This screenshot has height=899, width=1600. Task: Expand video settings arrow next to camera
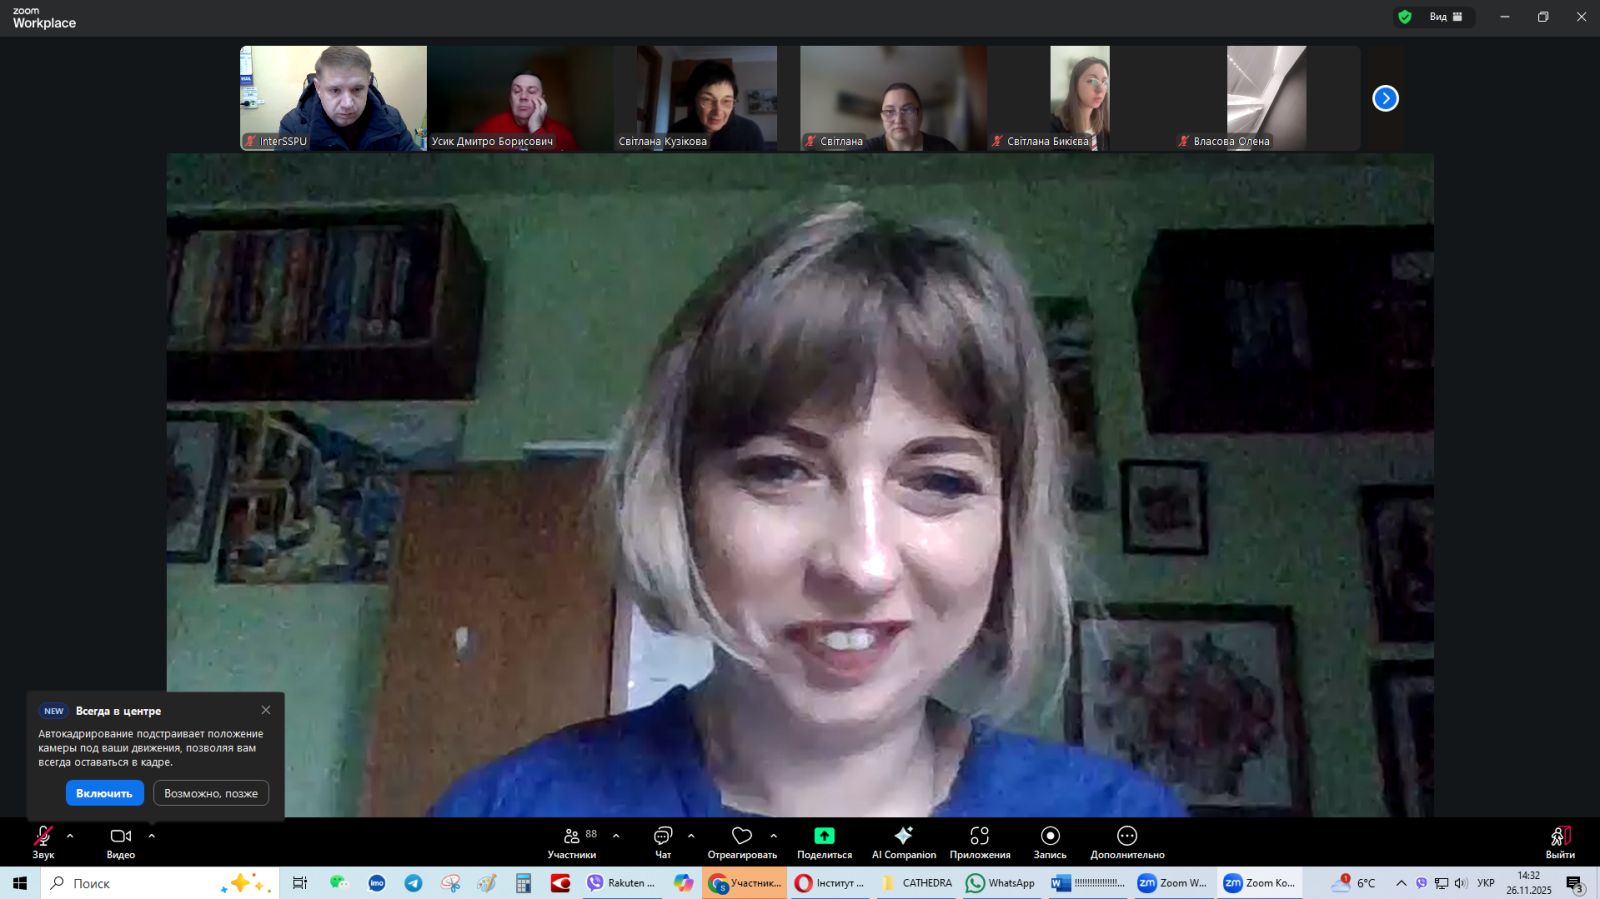tap(152, 836)
